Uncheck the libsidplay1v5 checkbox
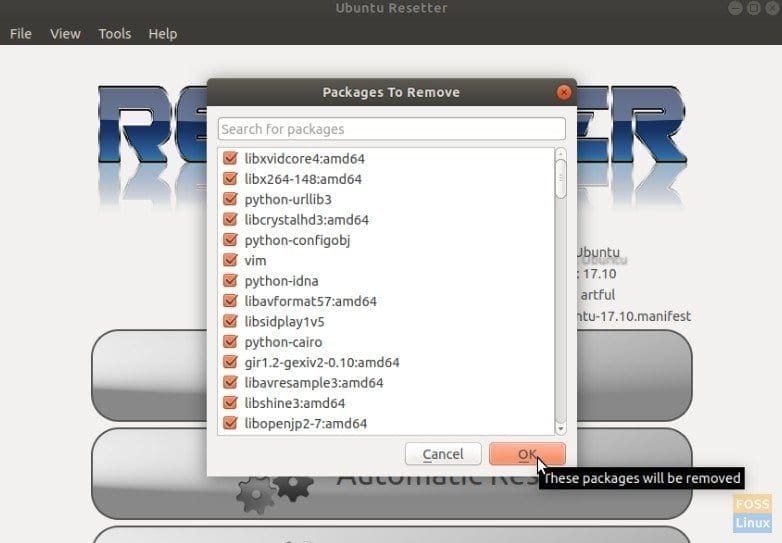The image size is (782, 543). click(230, 321)
